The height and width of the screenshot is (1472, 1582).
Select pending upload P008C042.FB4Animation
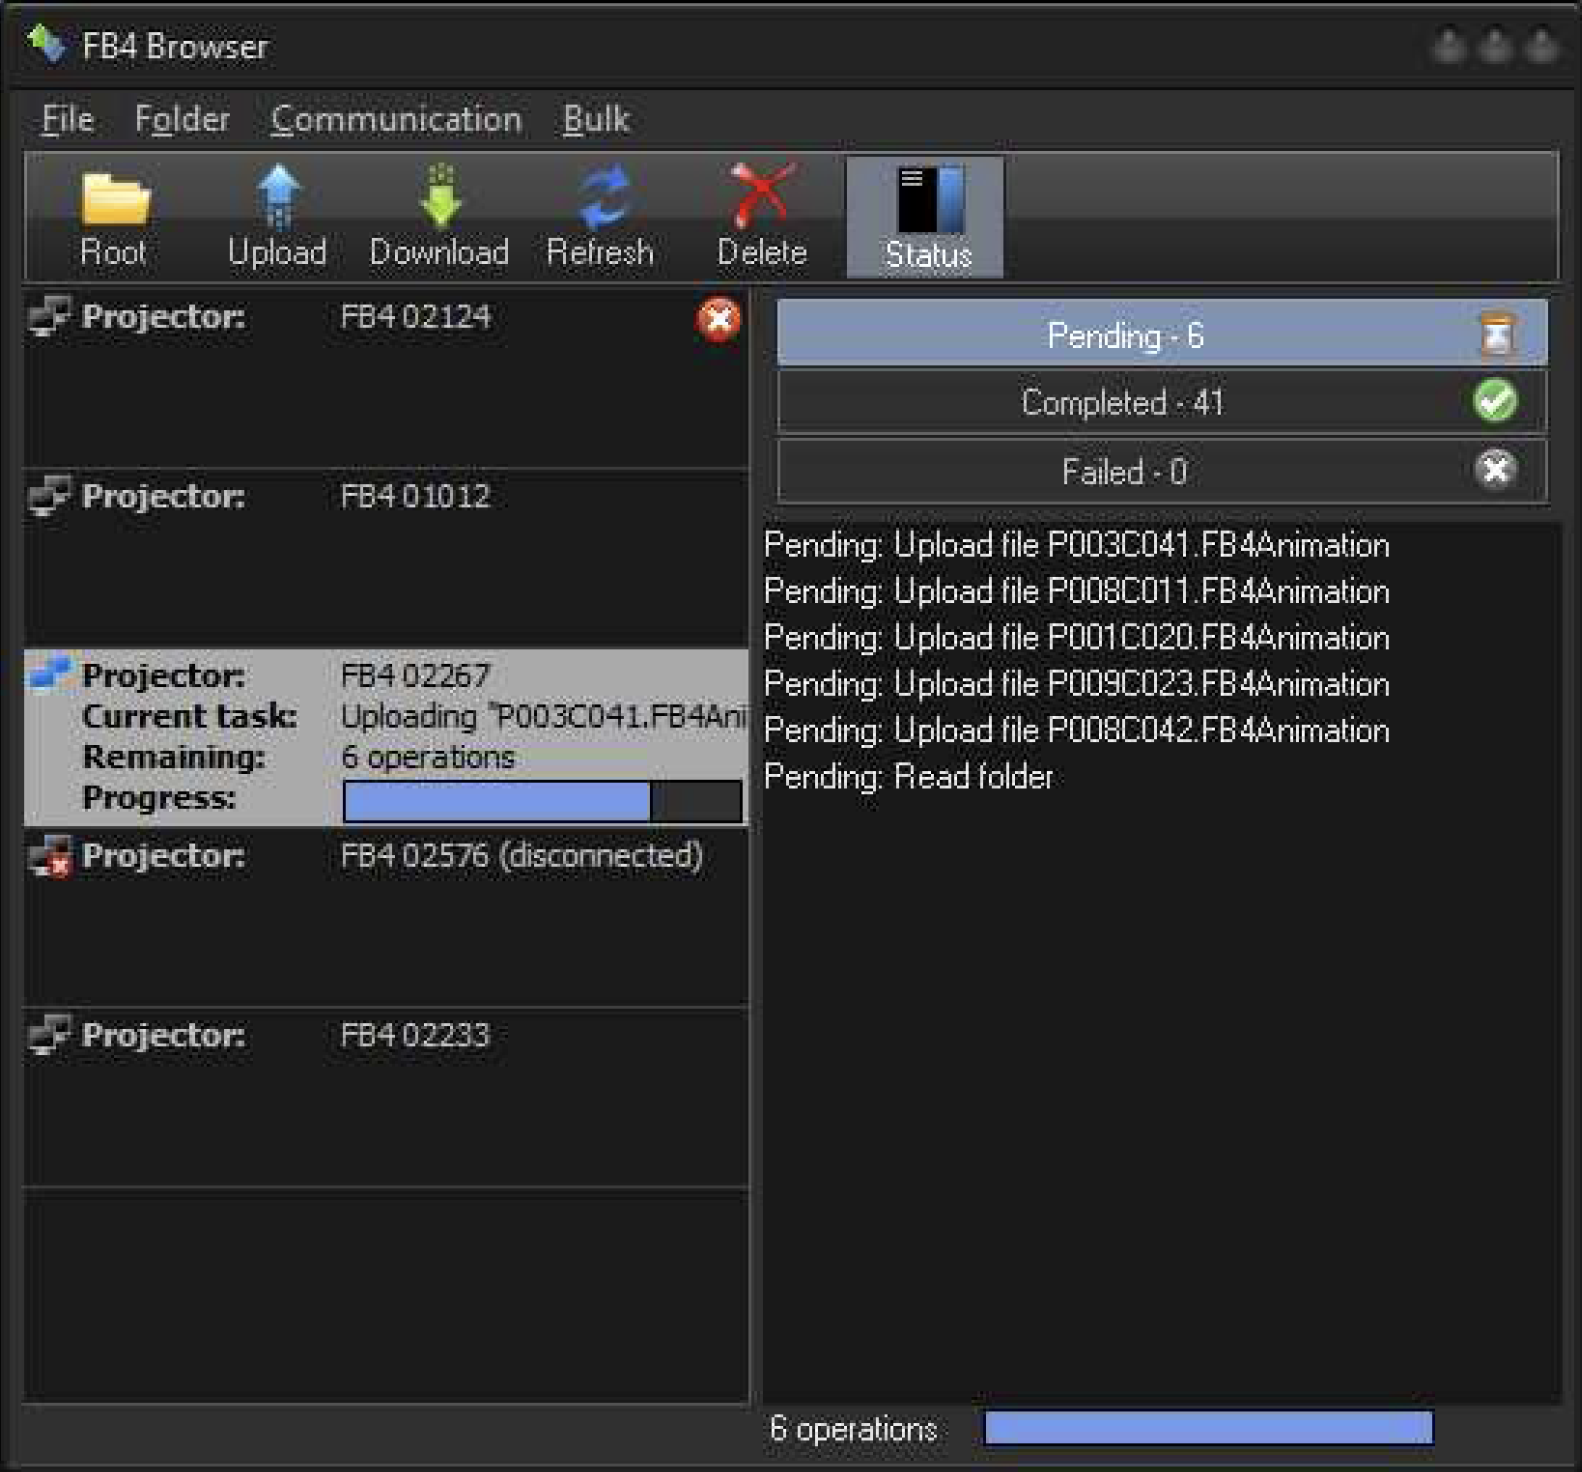1077,730
